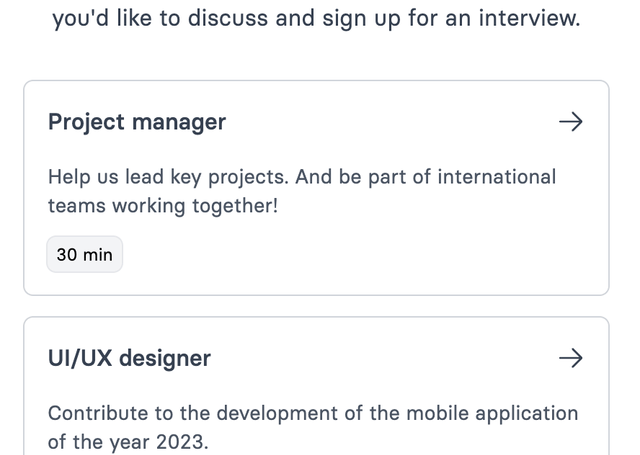
Task: Select the UI/UX designer job title
Action: [129, 358]
